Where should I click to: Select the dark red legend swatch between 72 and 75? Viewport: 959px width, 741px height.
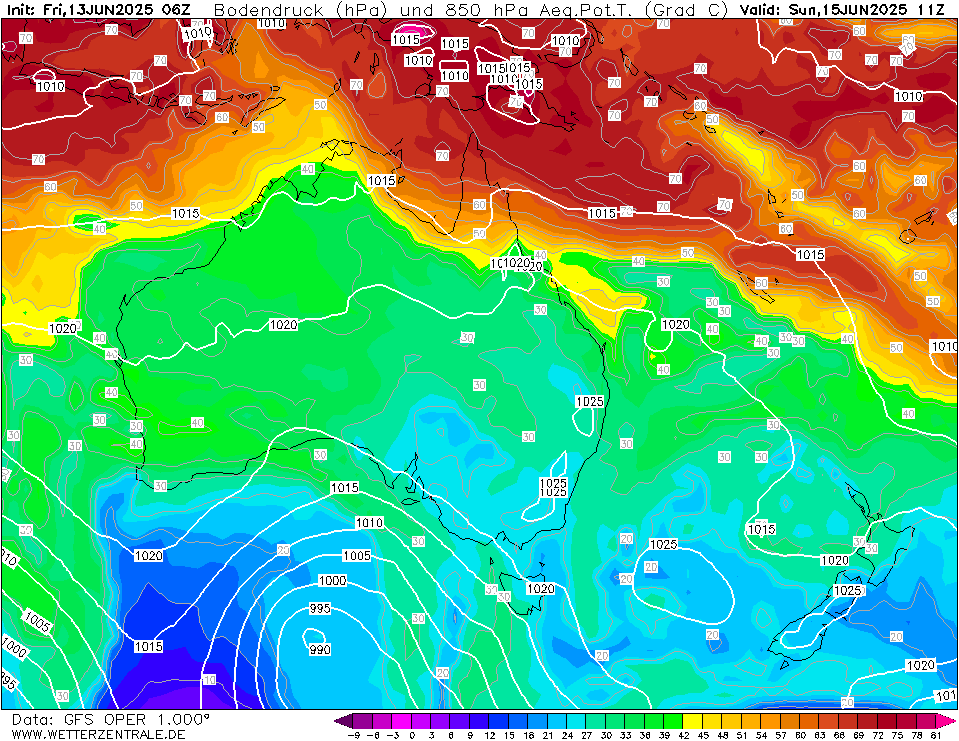(x=887, y=721)
